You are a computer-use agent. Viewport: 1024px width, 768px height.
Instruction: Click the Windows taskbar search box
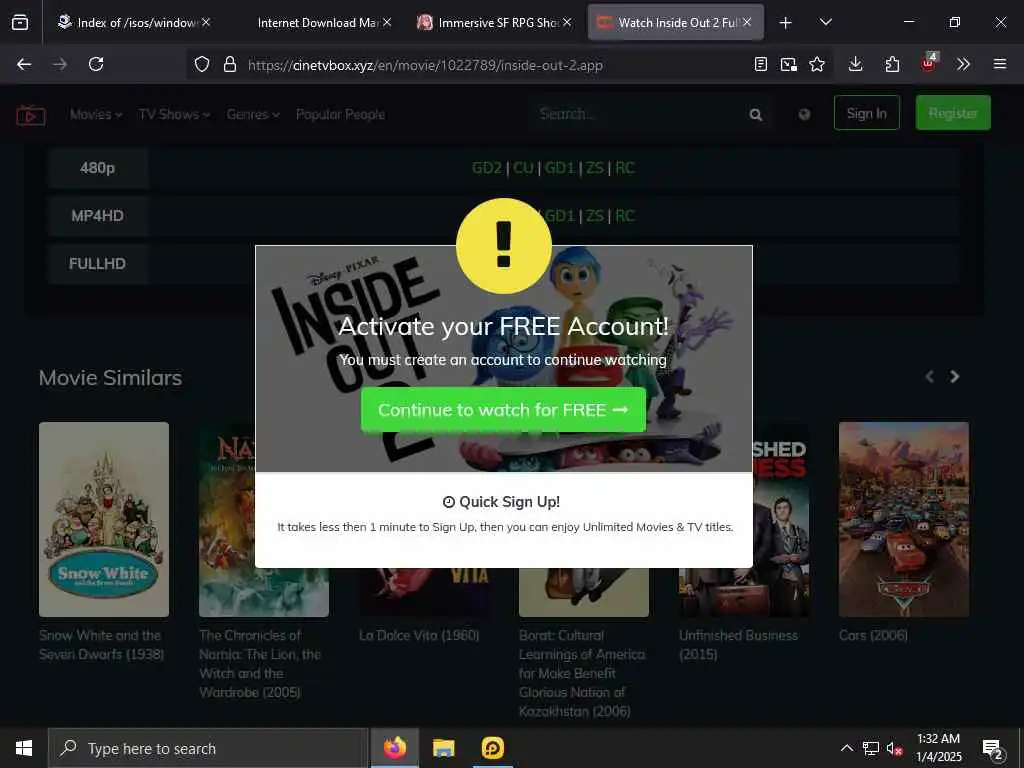pos(208,748)
